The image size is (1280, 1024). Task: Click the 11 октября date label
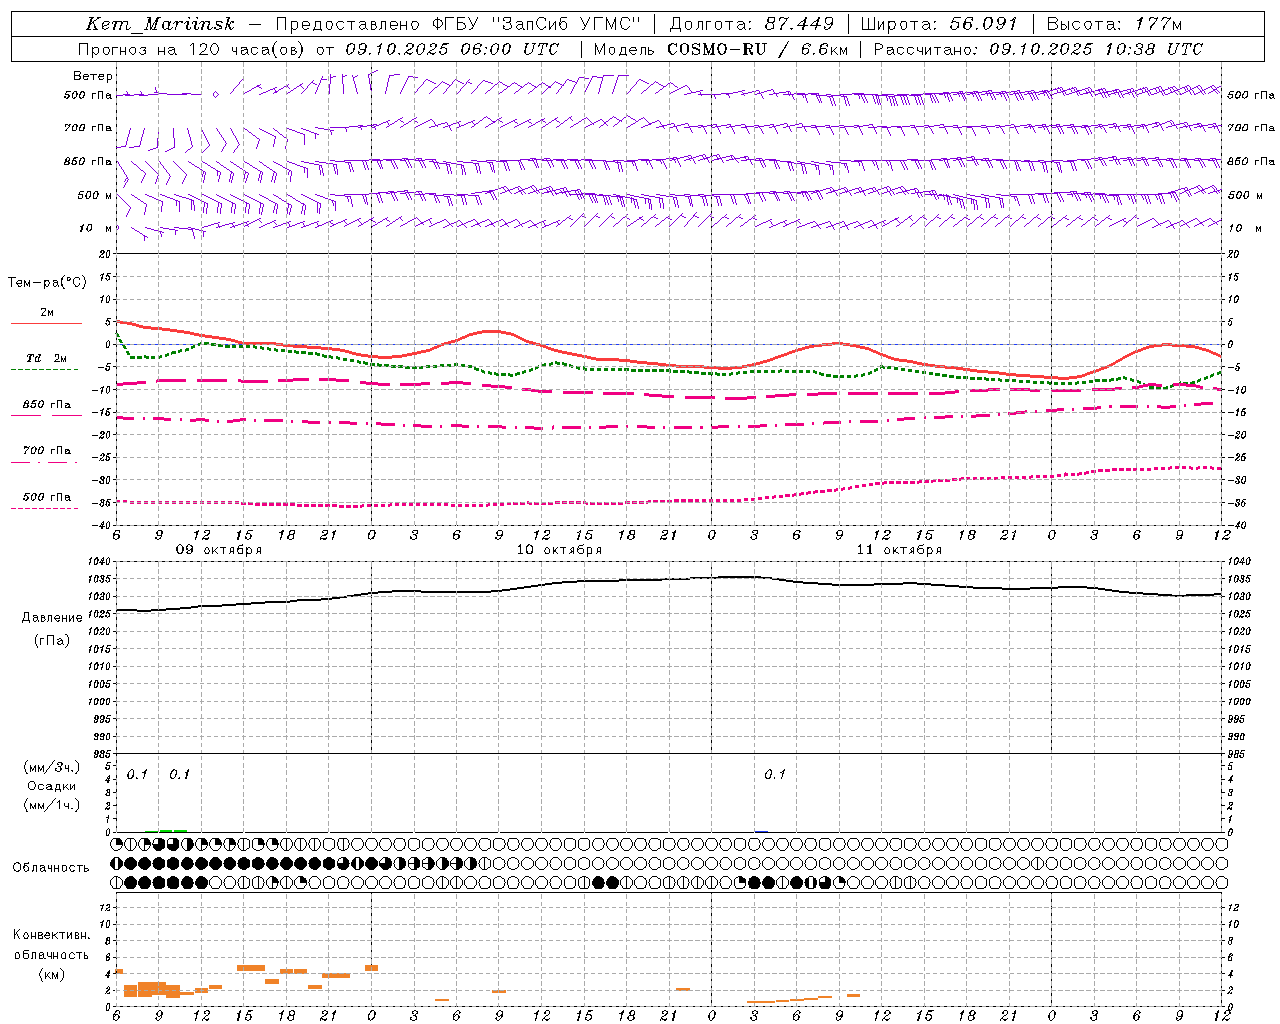pyautogui.click(x=899, y=550)
